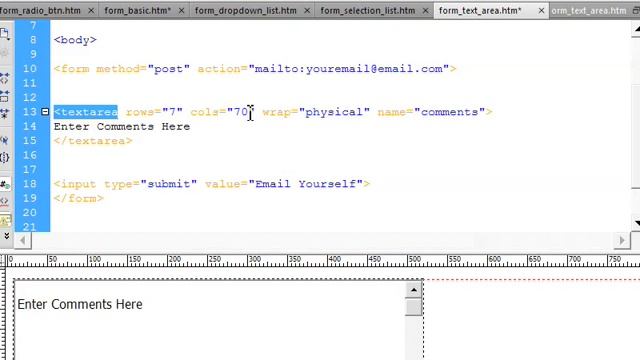Click the Show Code Navigator icon
640x360 pixels.
point(4,53)
